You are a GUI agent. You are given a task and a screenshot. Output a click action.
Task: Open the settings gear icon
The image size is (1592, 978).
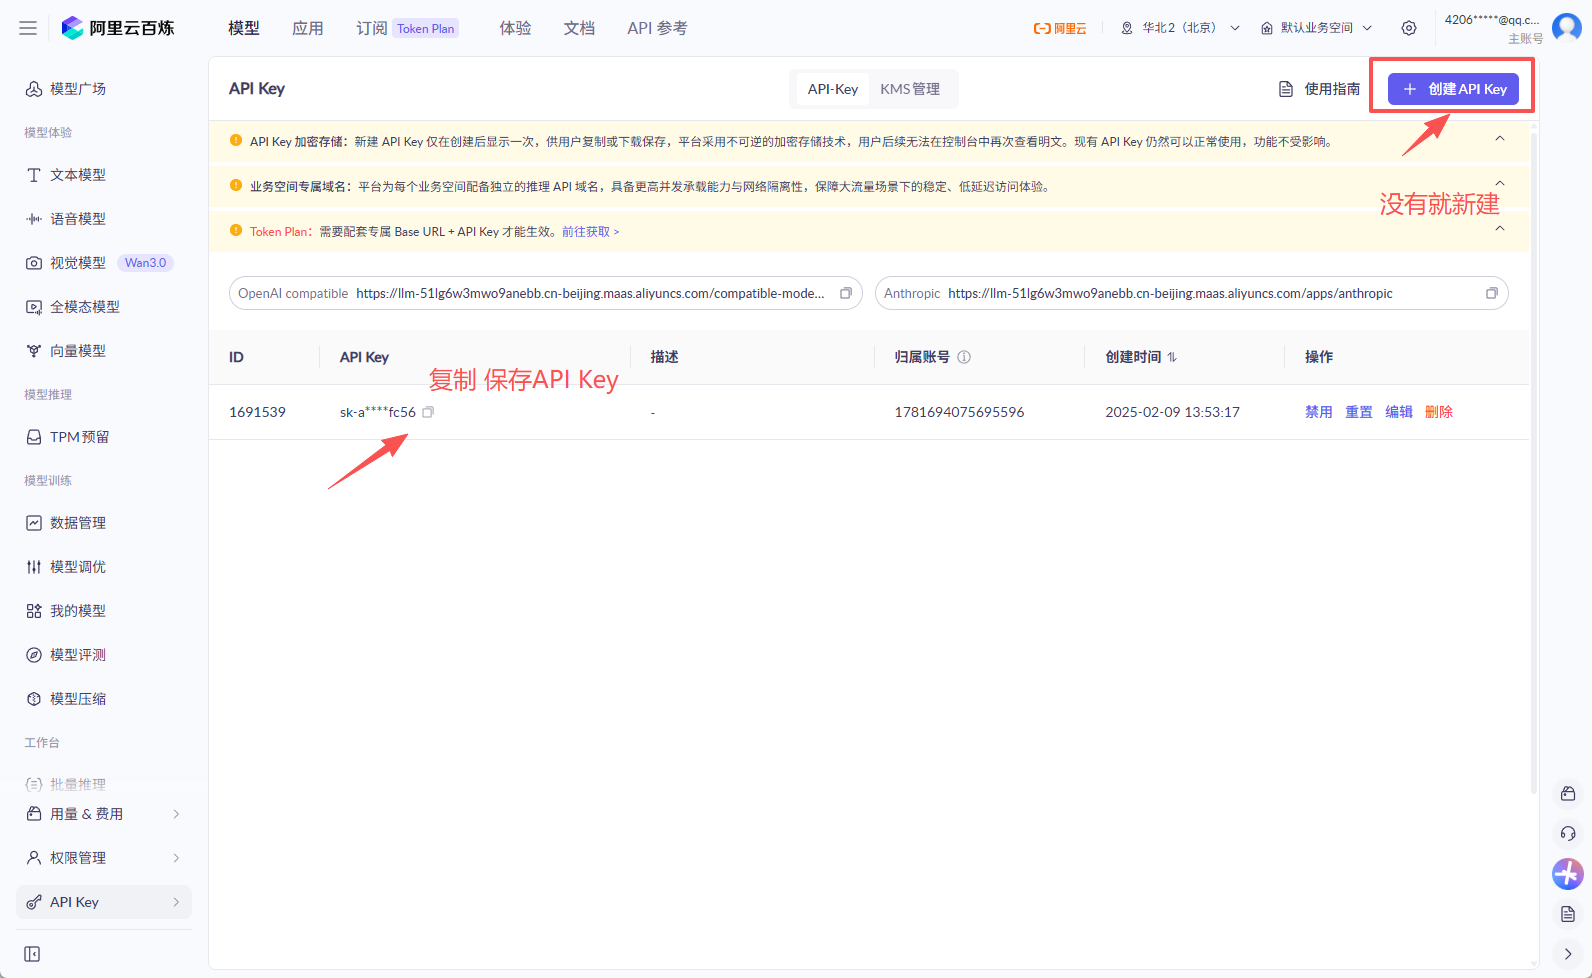pyautogui.click(x=1409, y=28)
